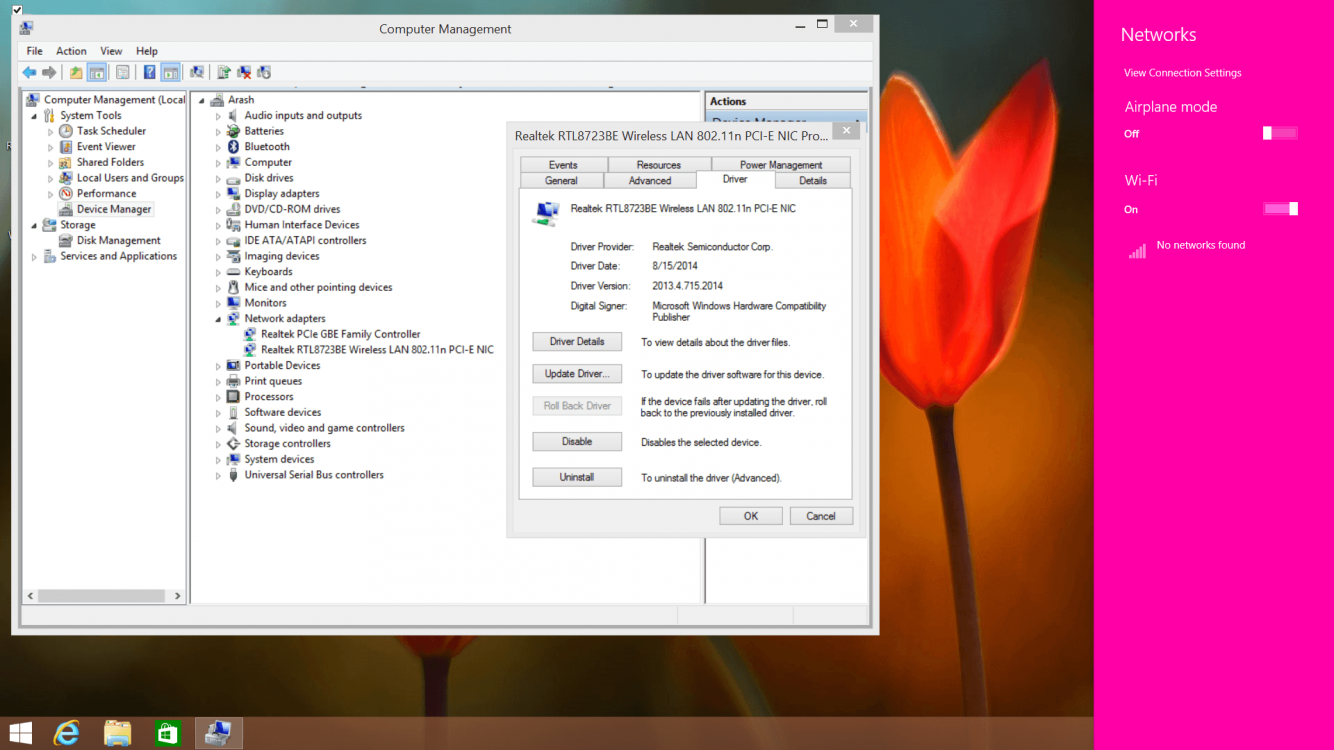Viewport: 1334px width, 750px height.
Task: Click OK in the properties dialog
Action: click(751, 516)
